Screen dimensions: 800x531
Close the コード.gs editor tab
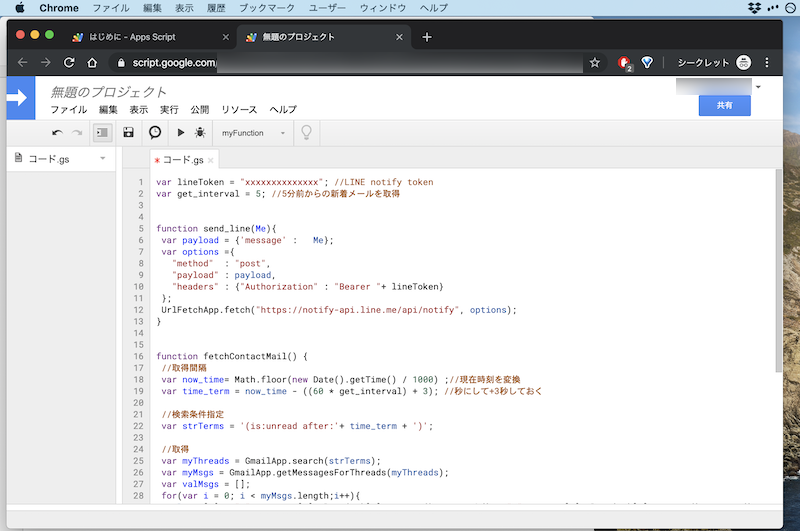(x=211, y=160)
